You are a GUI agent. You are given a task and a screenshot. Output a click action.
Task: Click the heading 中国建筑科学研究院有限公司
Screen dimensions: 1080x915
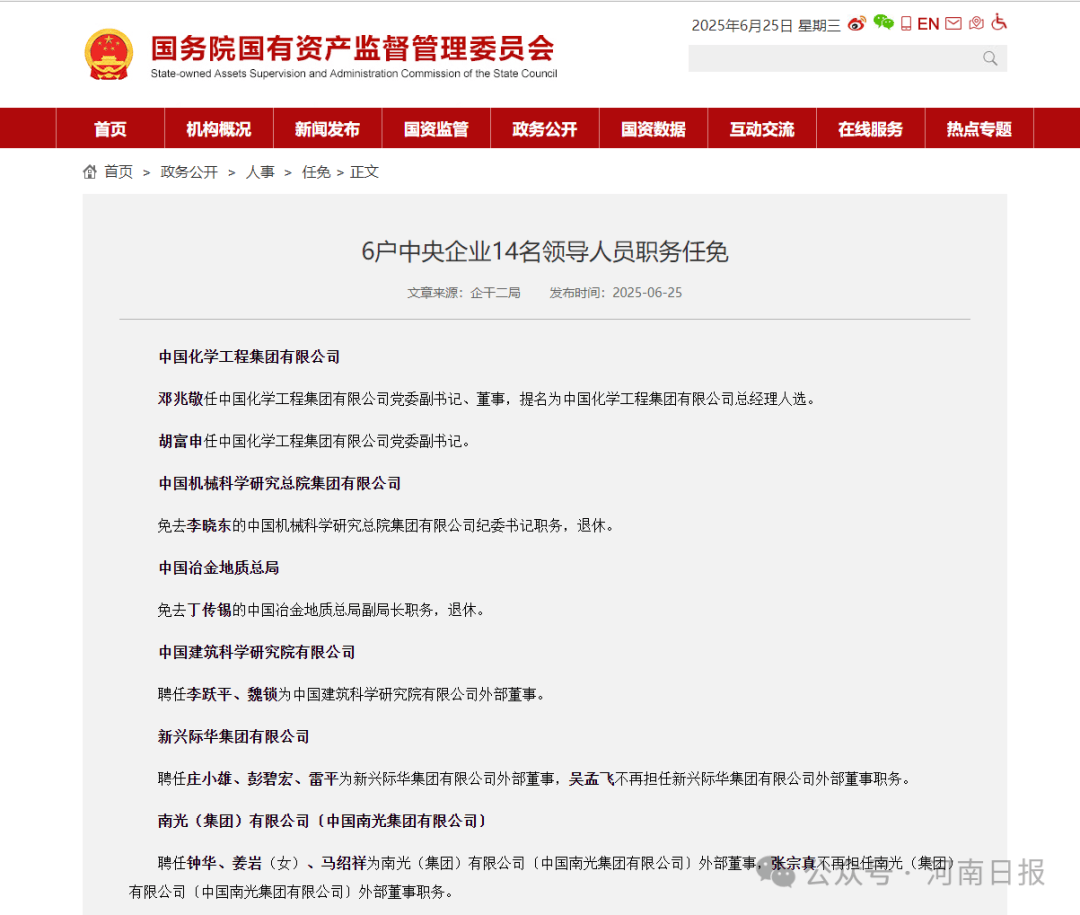click(x=257, y=652)
